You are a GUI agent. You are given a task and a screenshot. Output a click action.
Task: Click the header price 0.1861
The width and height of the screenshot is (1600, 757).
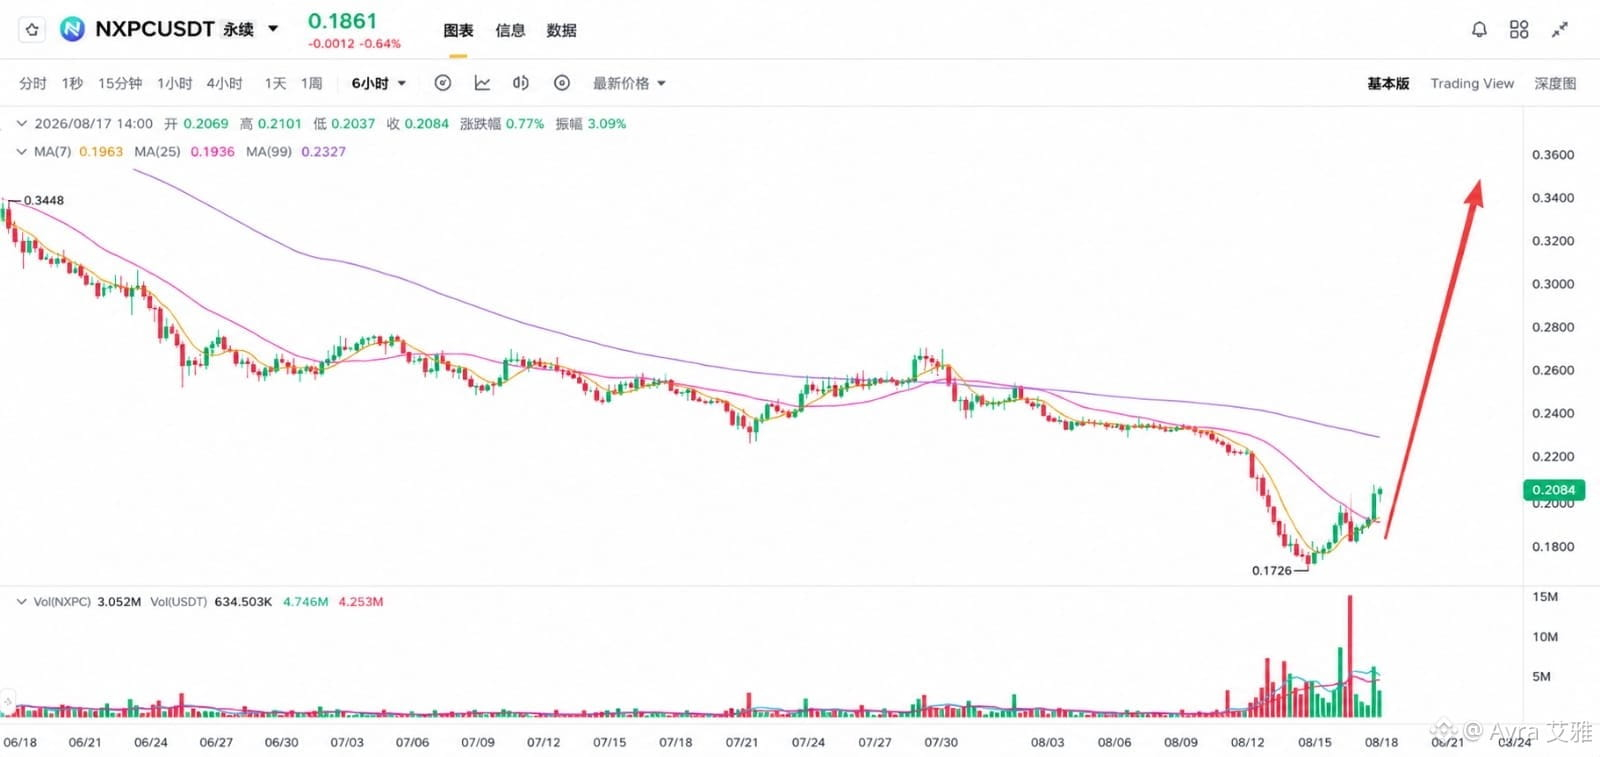[x=342, y=21]
